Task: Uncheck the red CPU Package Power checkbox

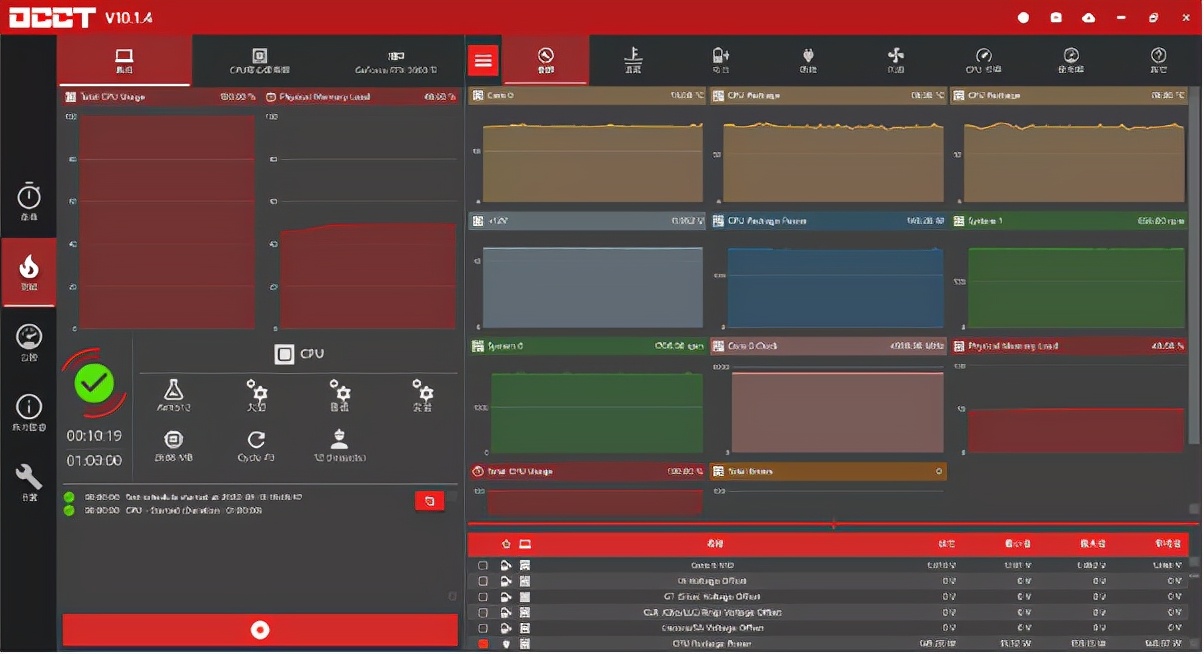Action: click(x=483, y=644)
